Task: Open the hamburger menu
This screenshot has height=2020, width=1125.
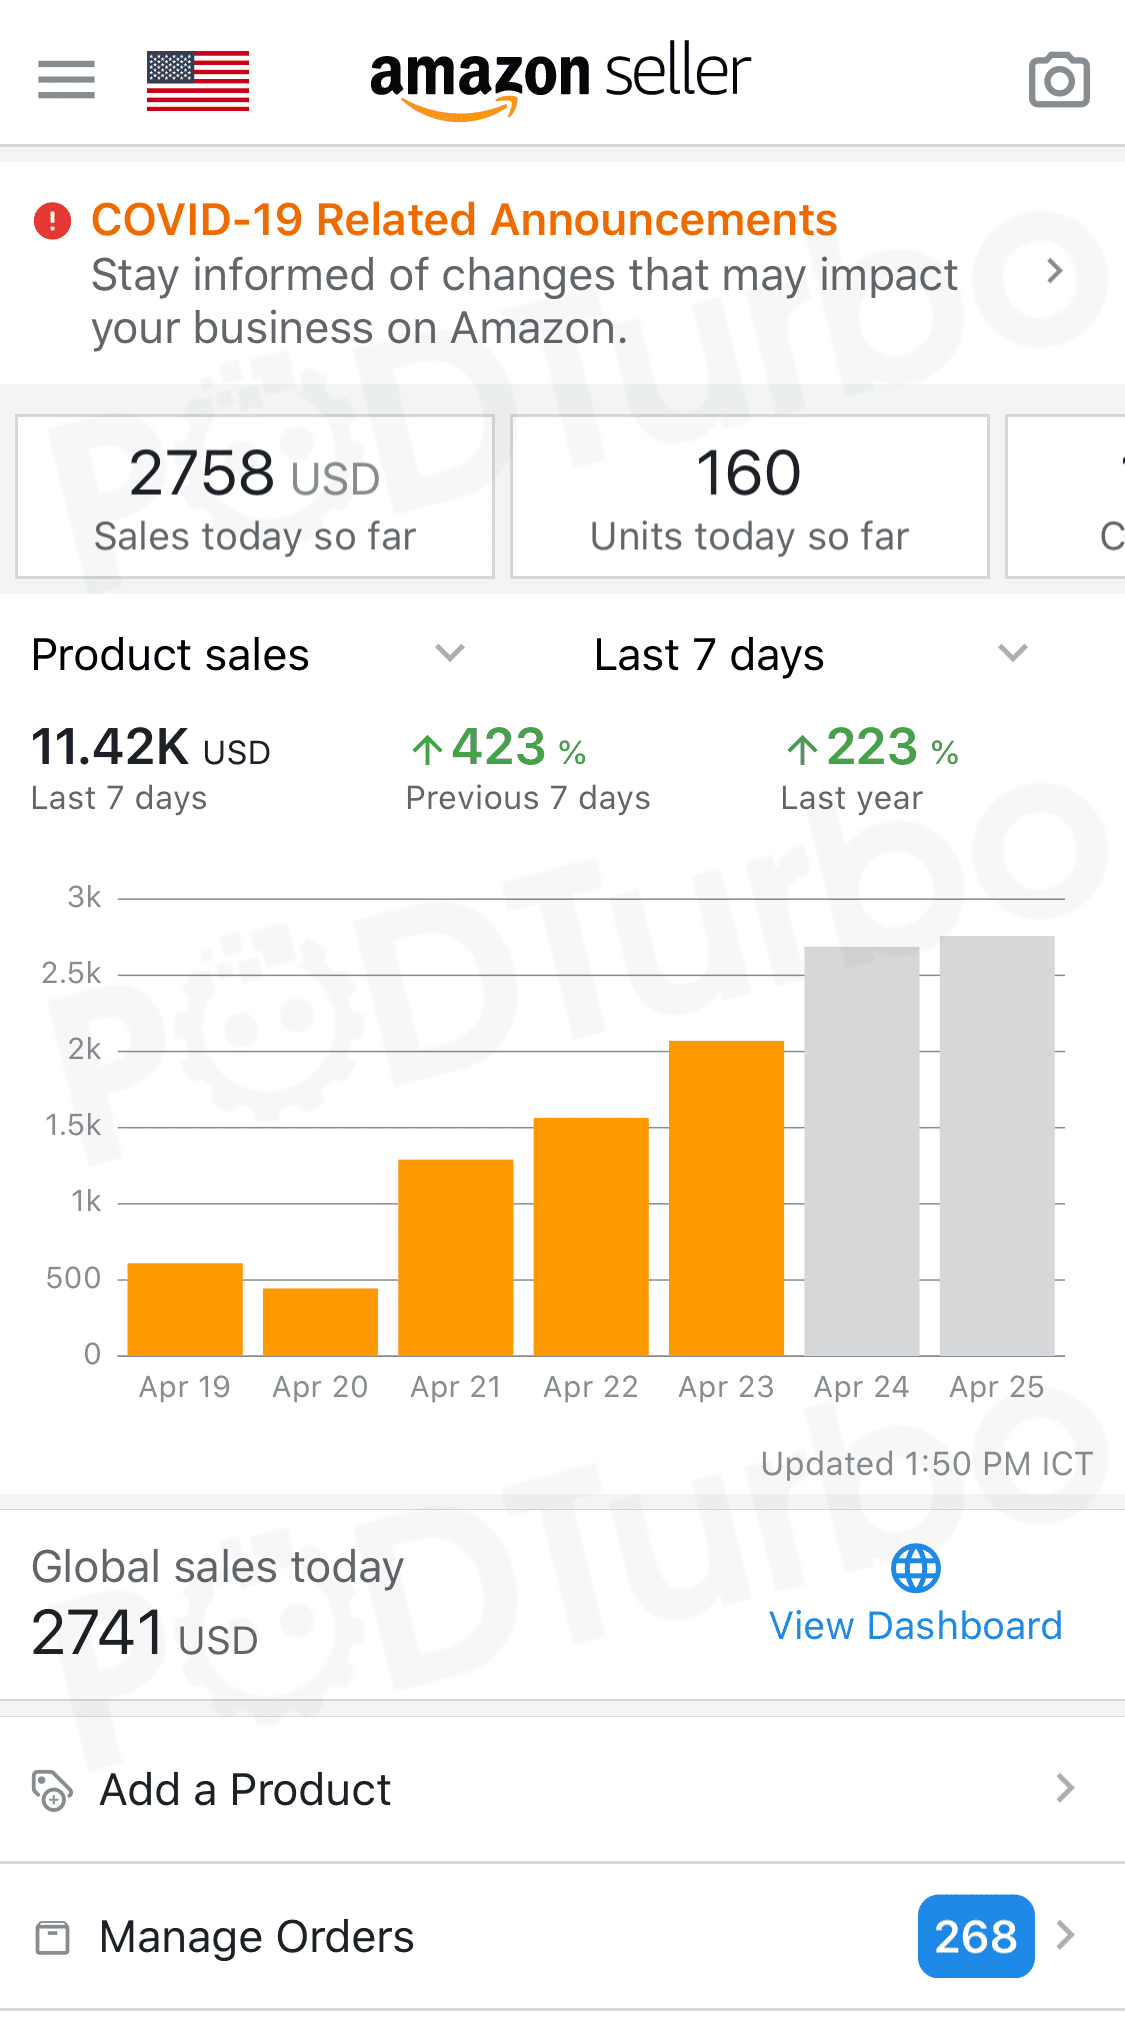Action: point(66,80)
